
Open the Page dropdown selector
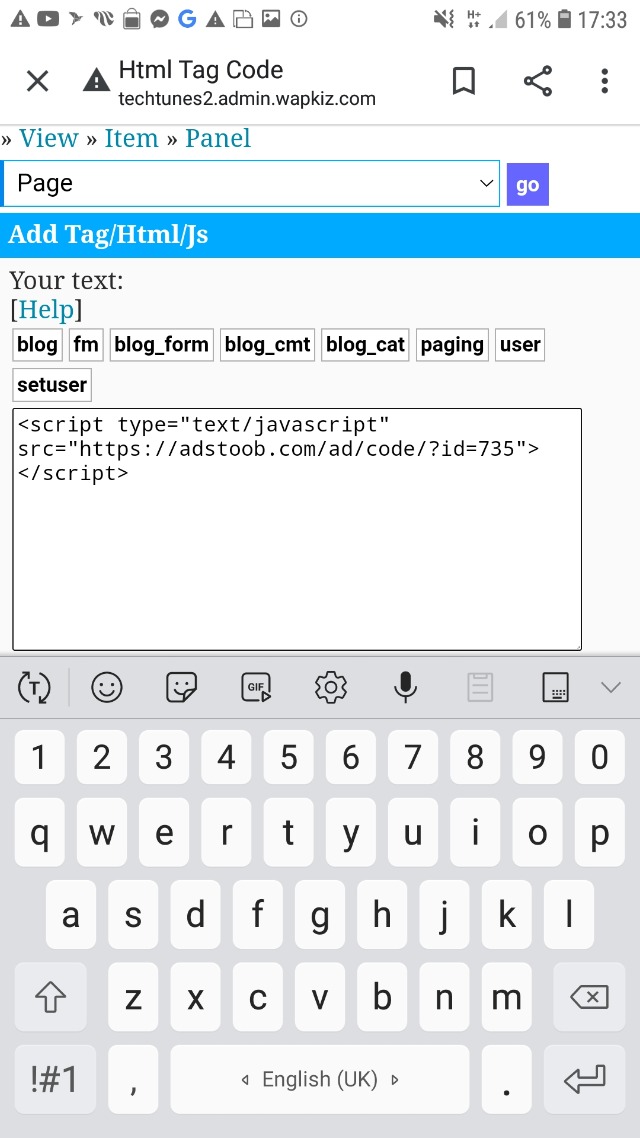click(x=250, y=184)
